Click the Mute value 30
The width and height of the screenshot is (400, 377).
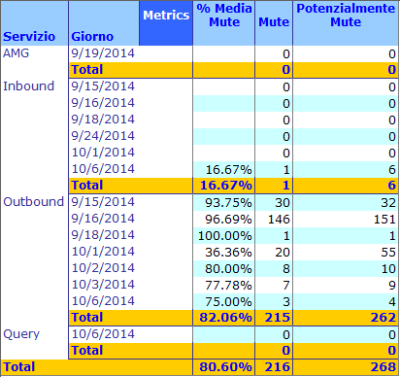[282, 202]
